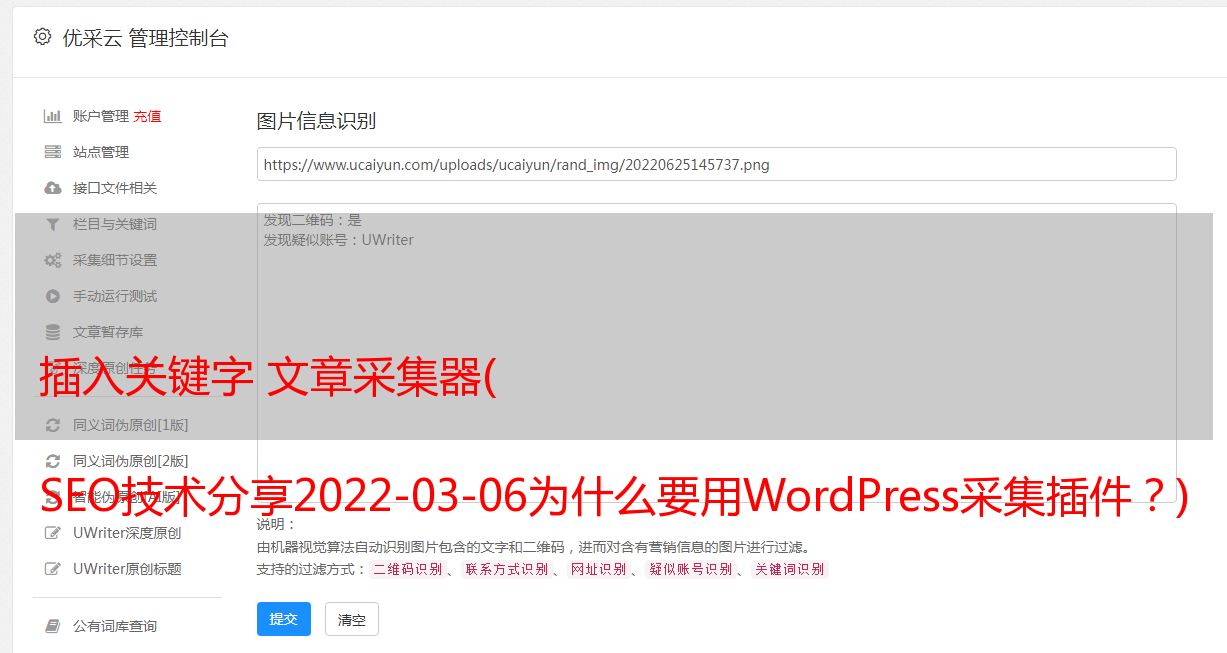Click the 图片信息识别 heading
Viewport: 1227px width, 653px height.
pyautogui.click(x=316, y=121)
